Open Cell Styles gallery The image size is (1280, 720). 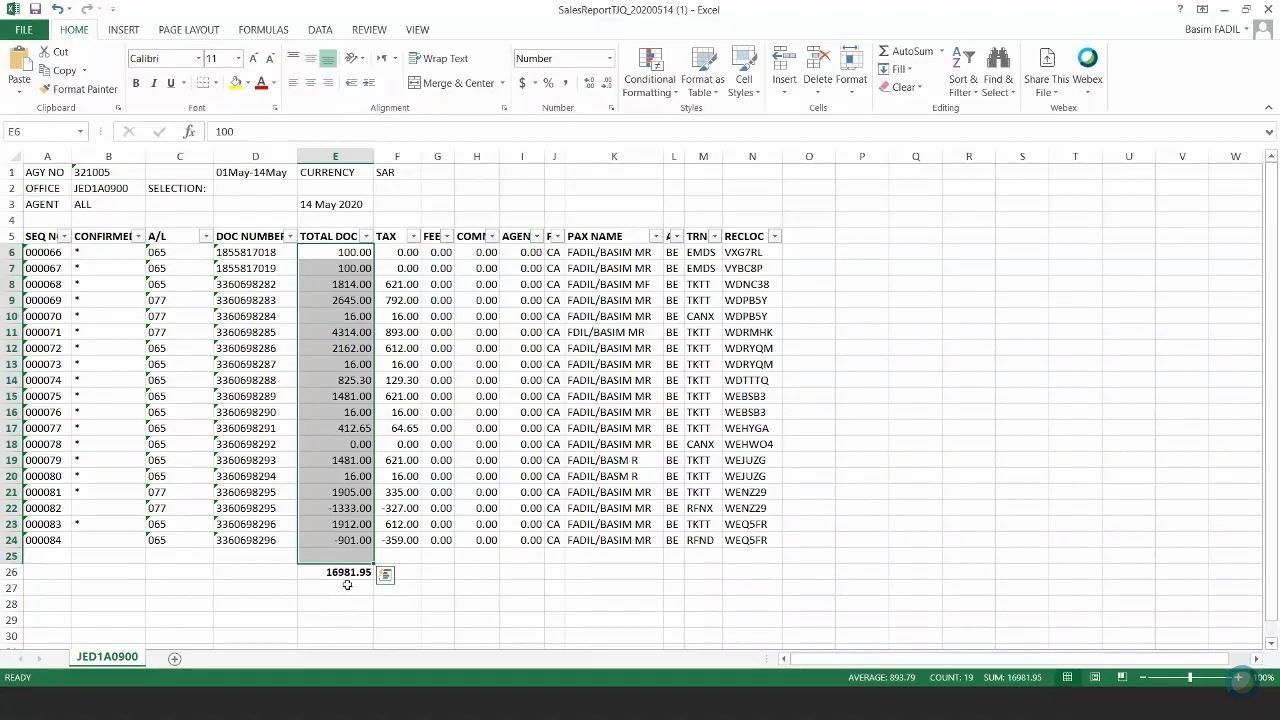[744, 72]
